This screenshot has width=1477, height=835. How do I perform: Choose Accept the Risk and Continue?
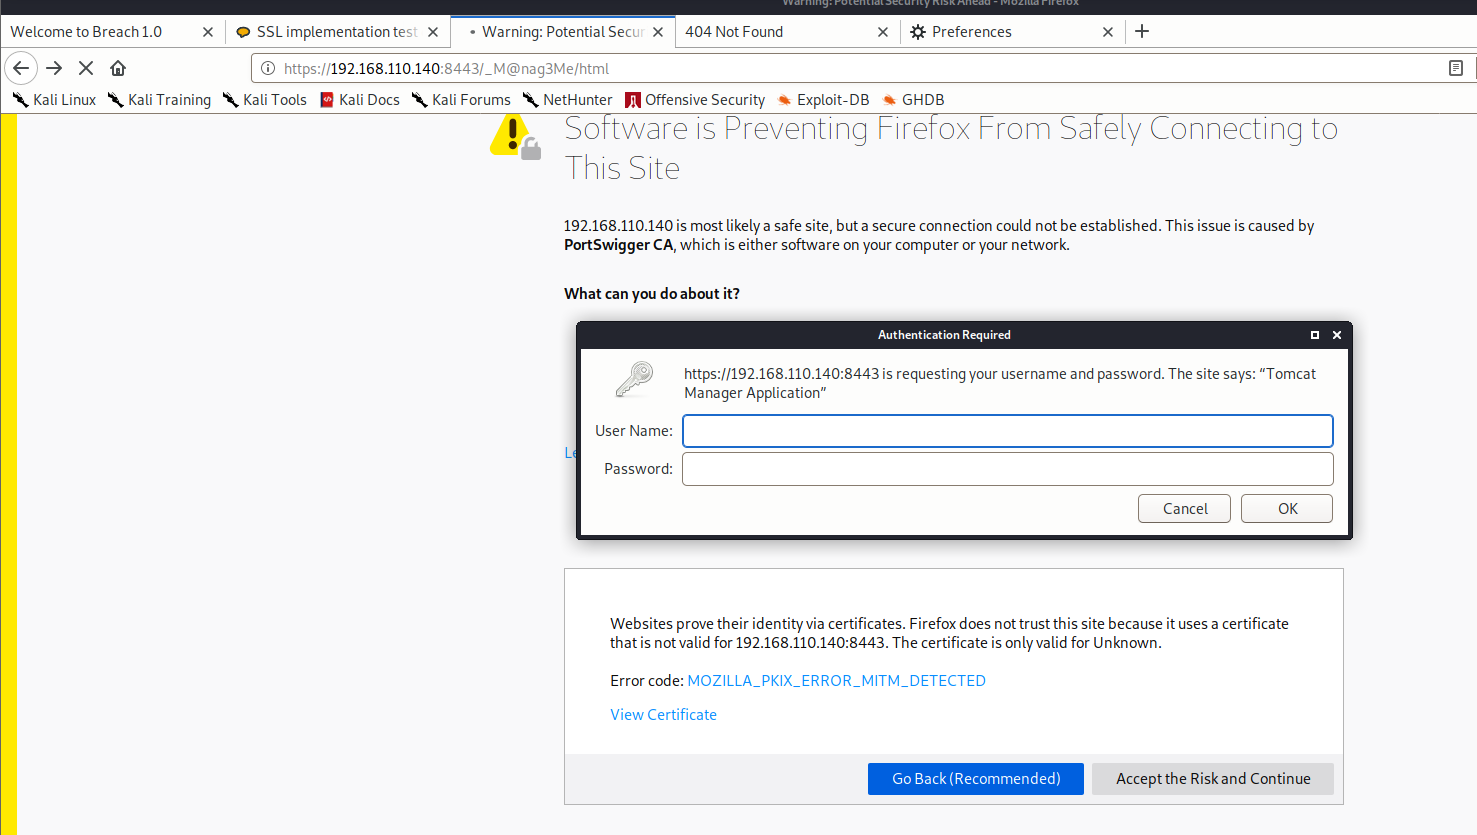pos(1213,779)
